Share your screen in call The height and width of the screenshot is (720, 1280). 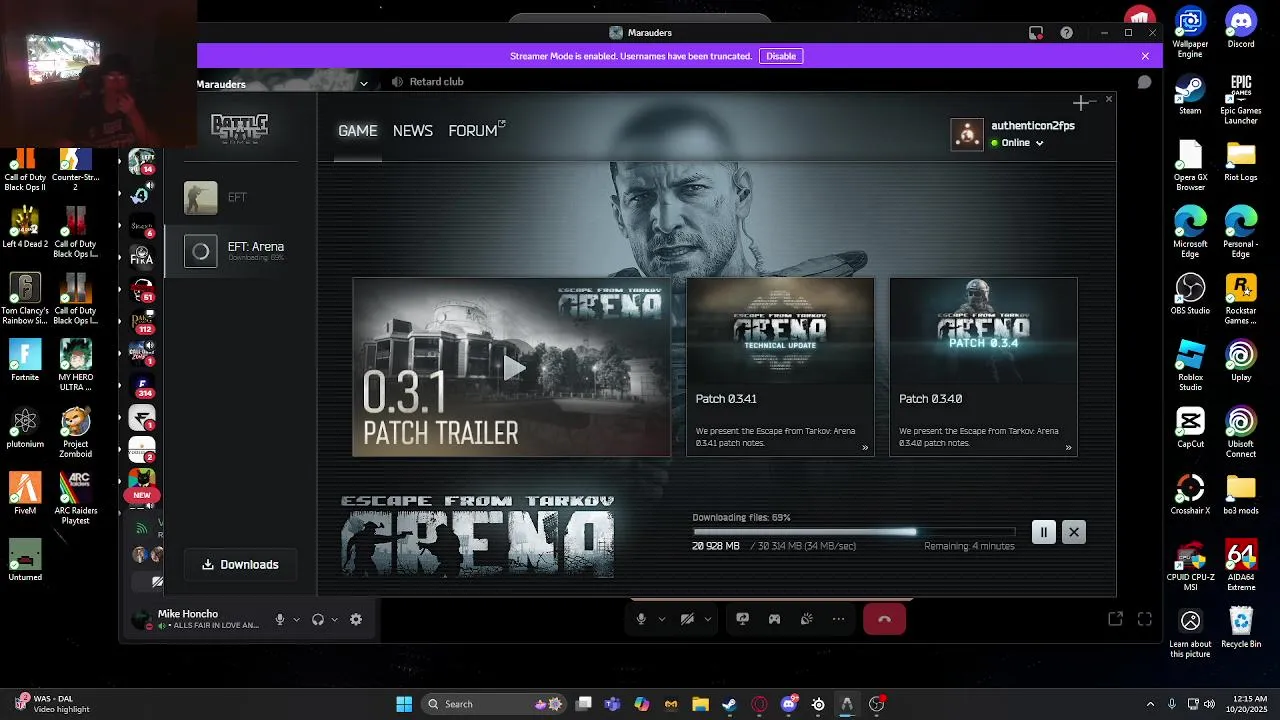pos(742,619)
